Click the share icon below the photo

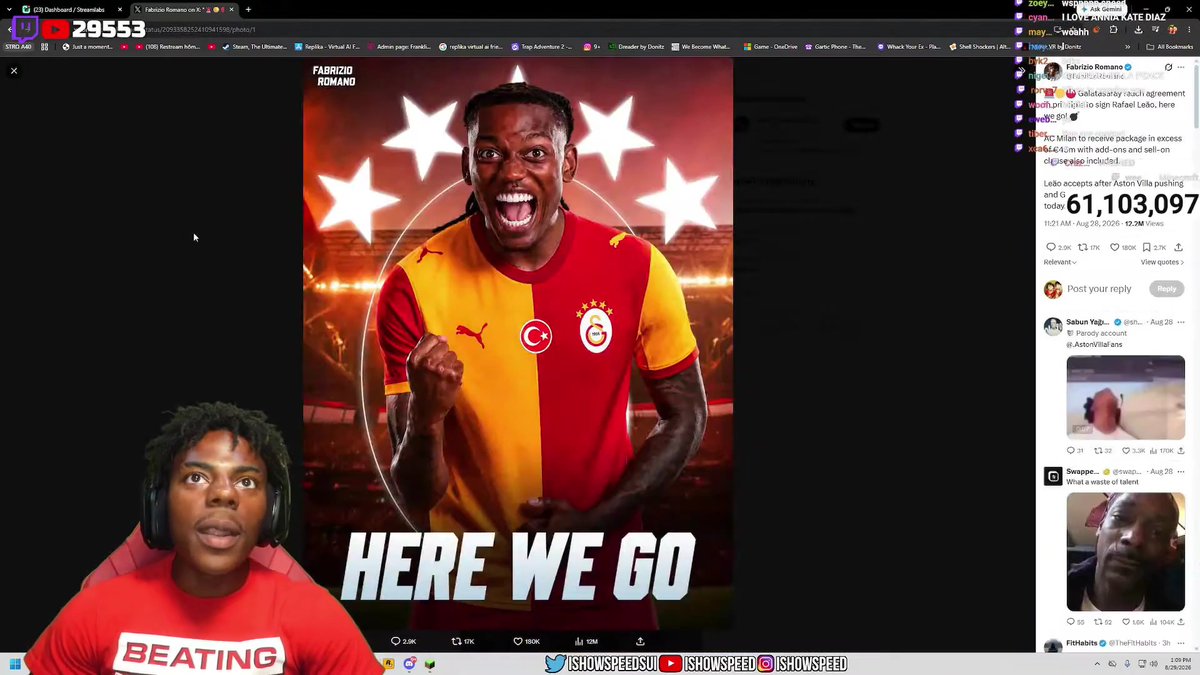coord(640,641)
